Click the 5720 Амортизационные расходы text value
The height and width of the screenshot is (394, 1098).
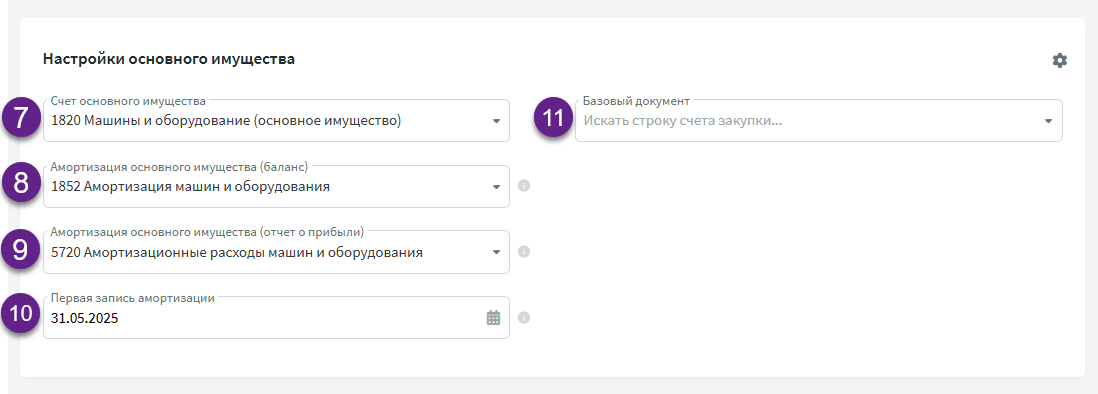(237, 253)
